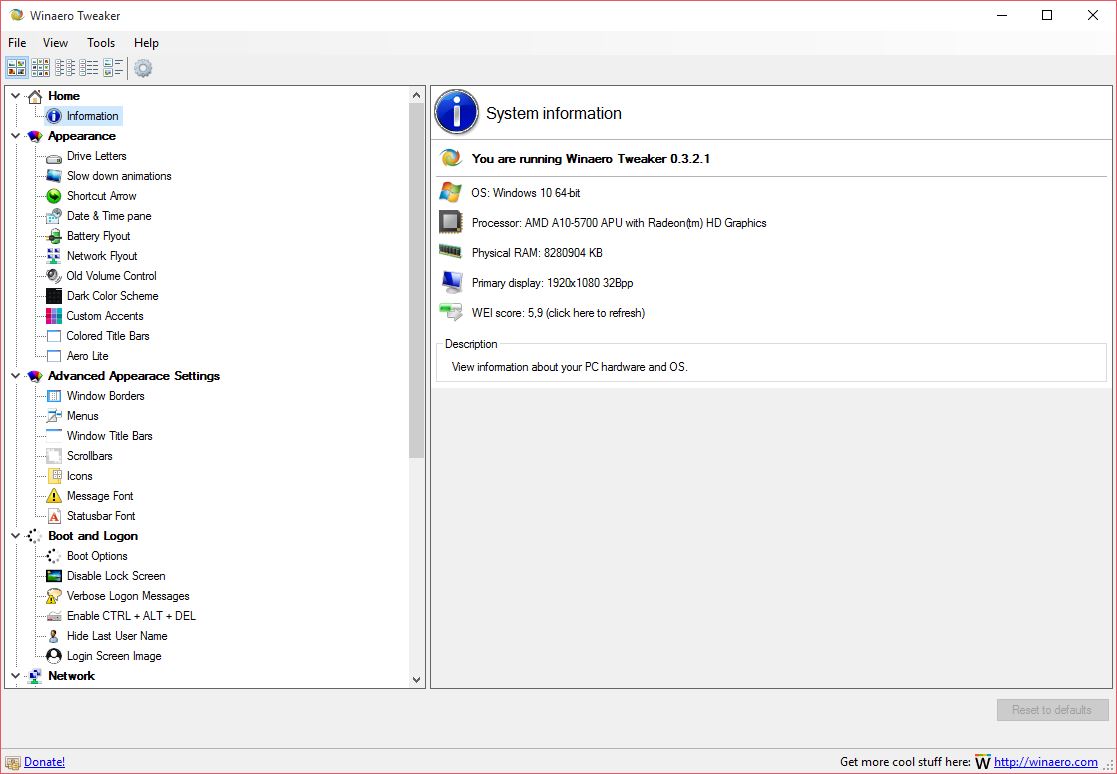Click the Login Screen Image icon
The height and width of the screenshot is (774, 1117).
point(54,656)
